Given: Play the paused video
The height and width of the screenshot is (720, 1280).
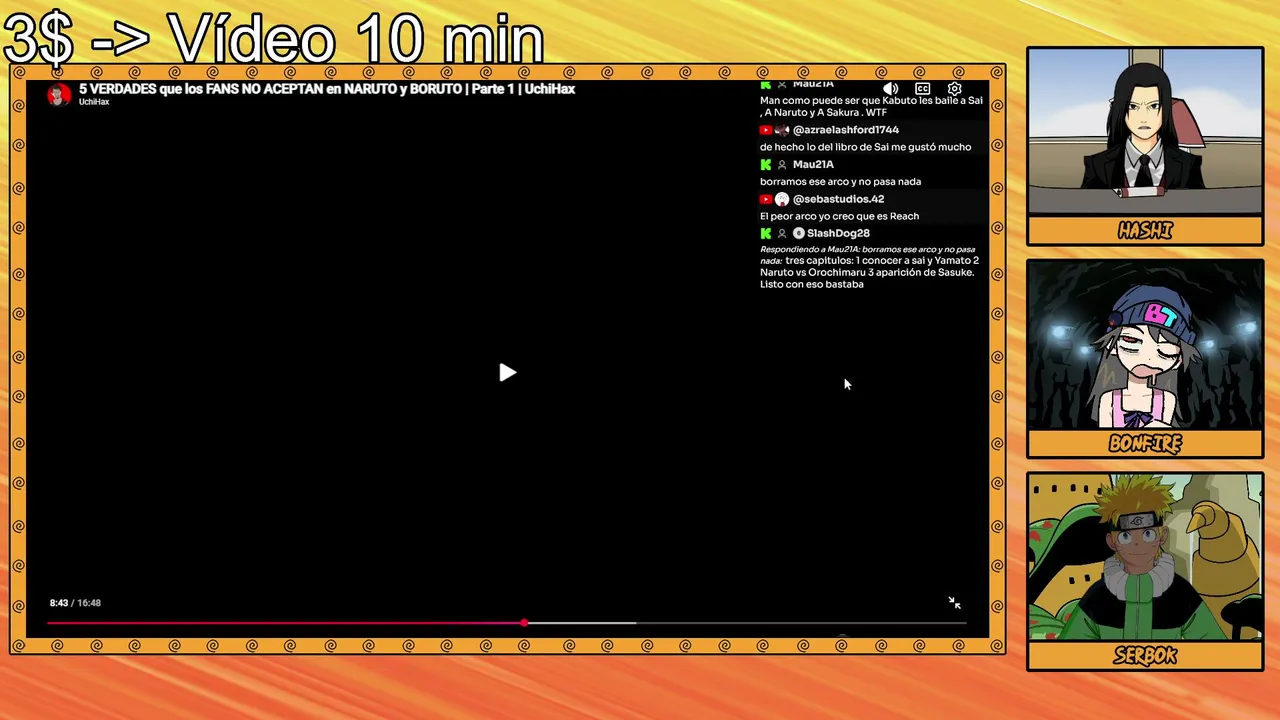Looking at the screenshot, I should coord(507,373).
